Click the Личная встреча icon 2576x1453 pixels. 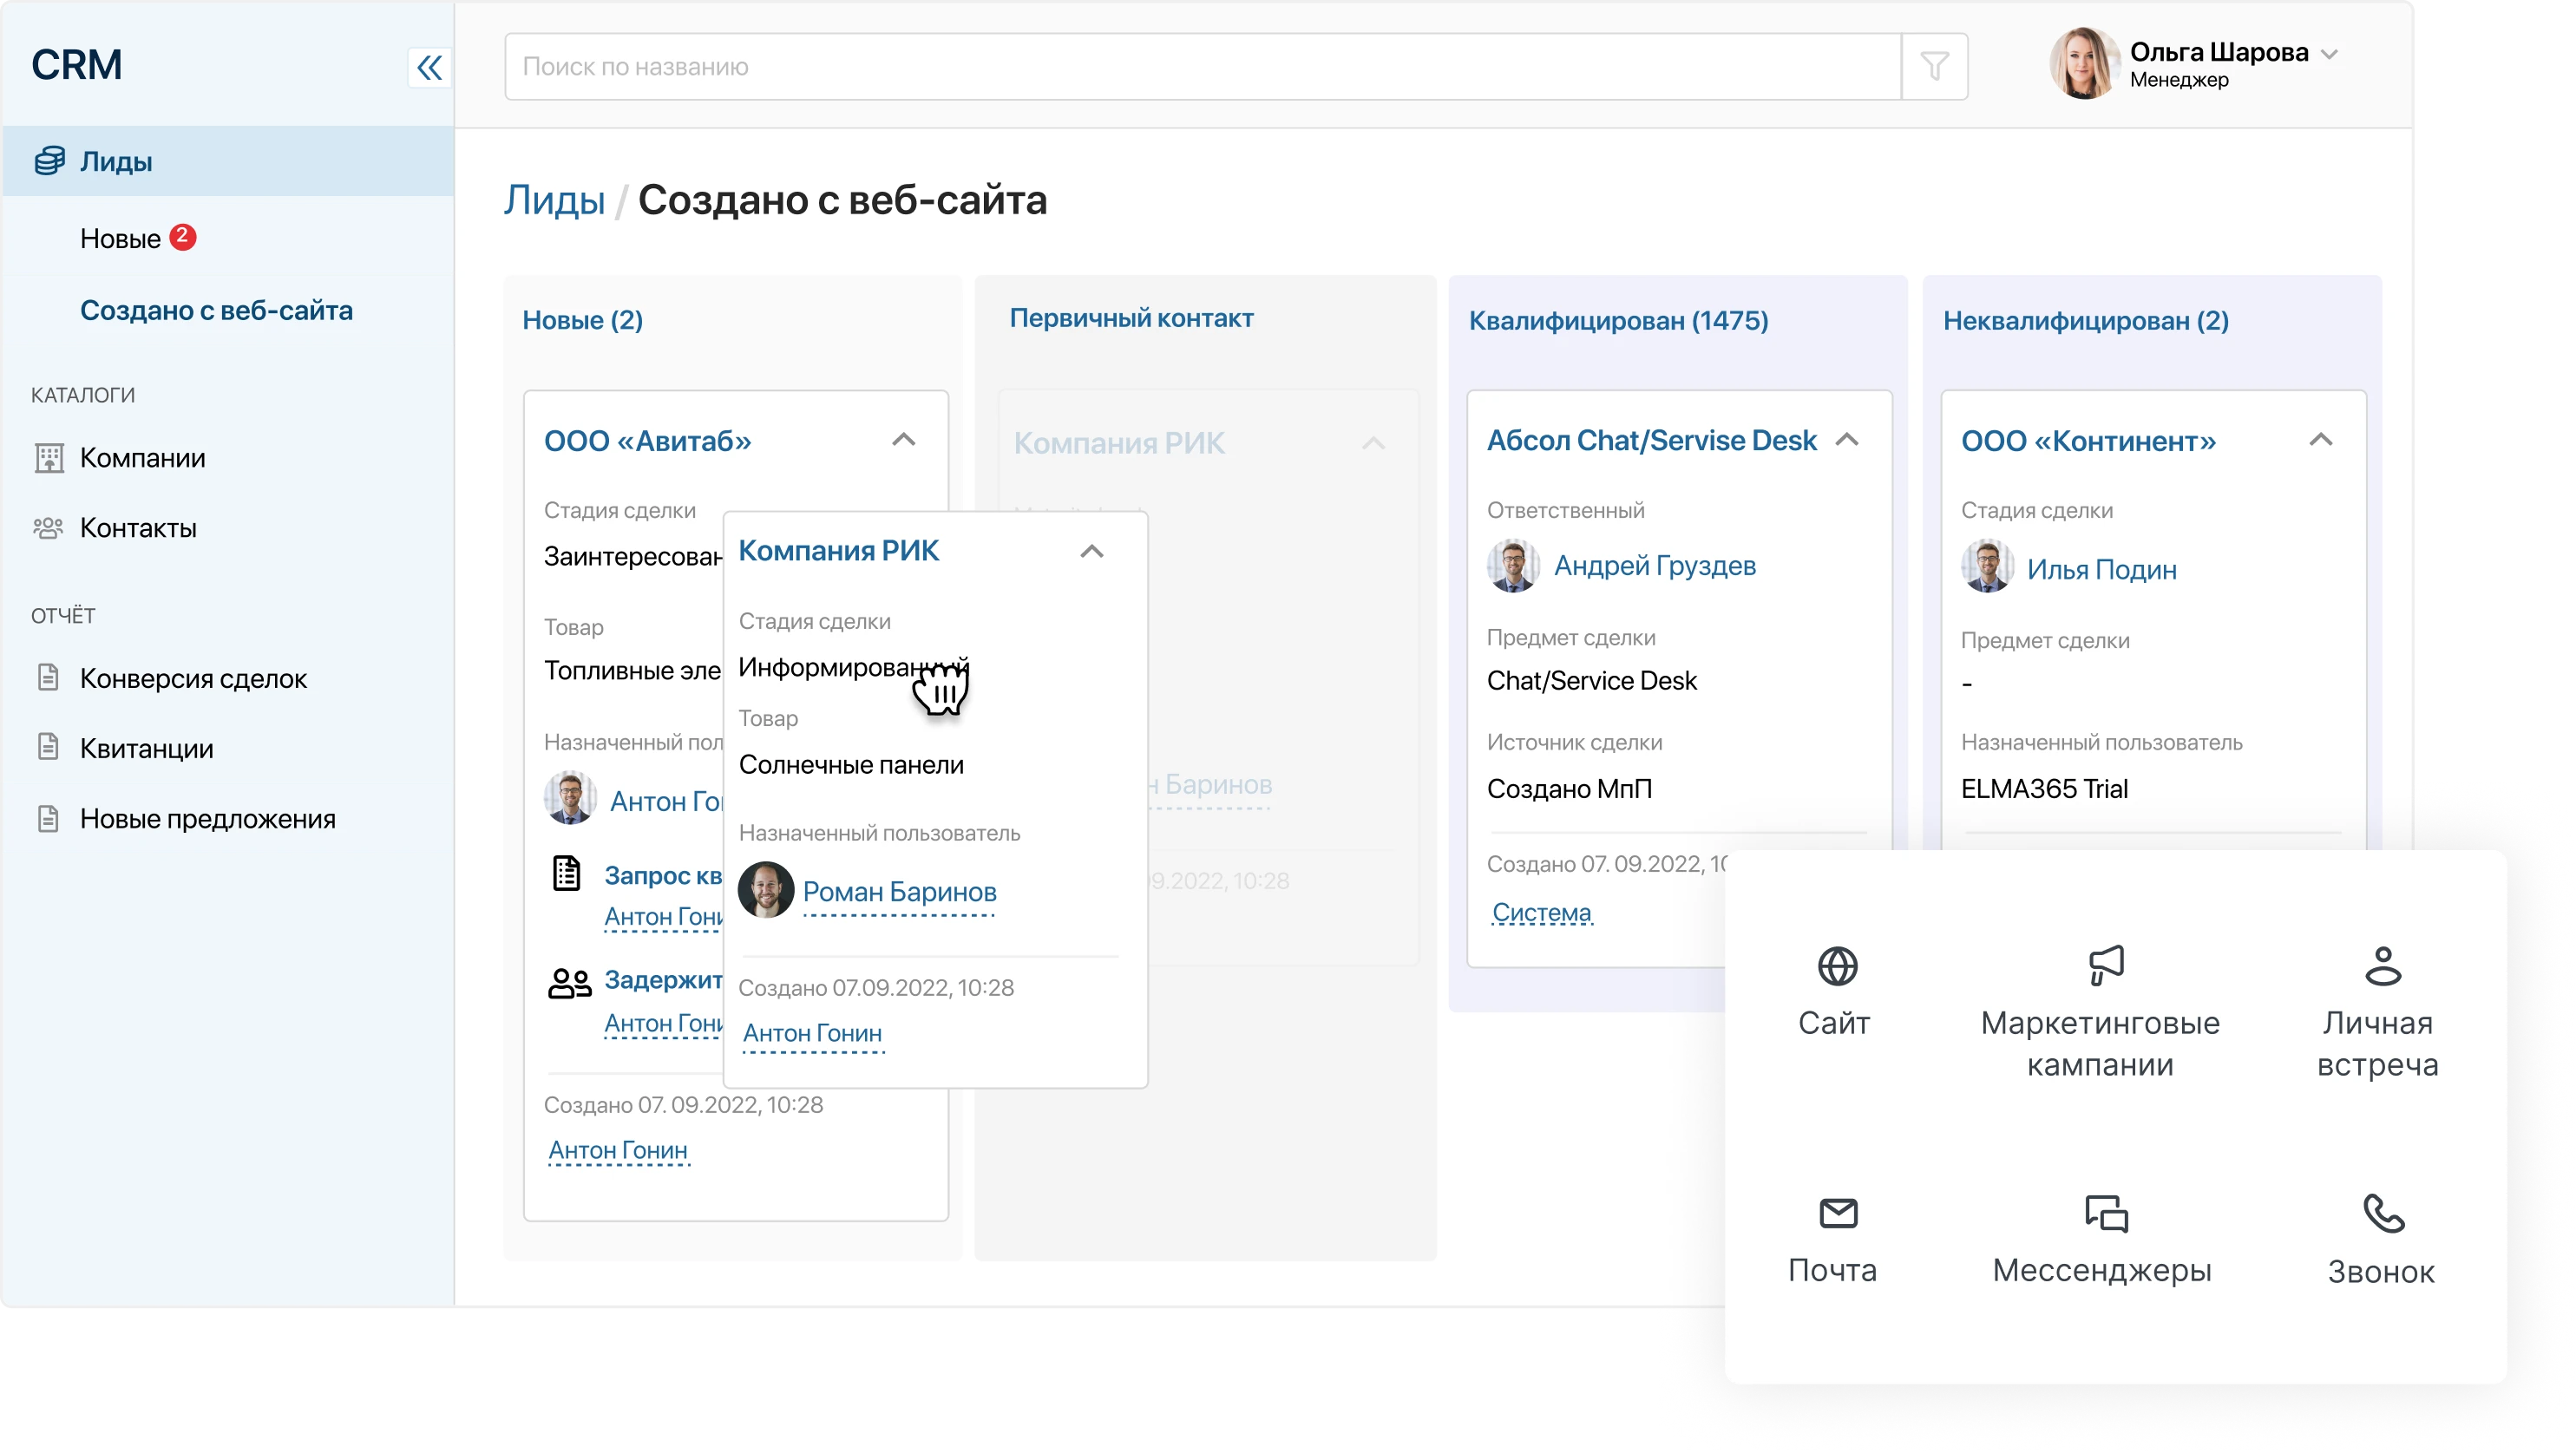tap(2383, 966)
